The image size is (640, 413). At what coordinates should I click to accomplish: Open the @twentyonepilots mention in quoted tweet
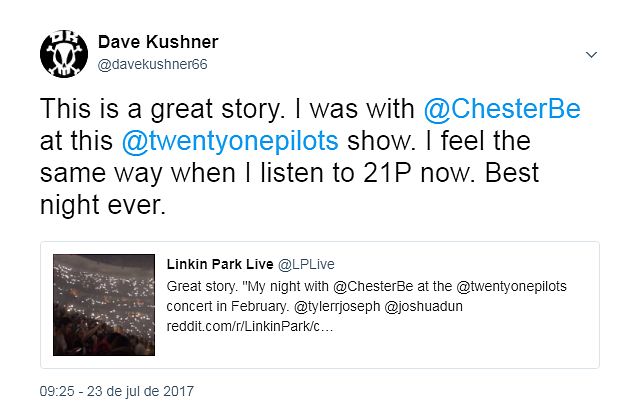click(x=511, y=286)
